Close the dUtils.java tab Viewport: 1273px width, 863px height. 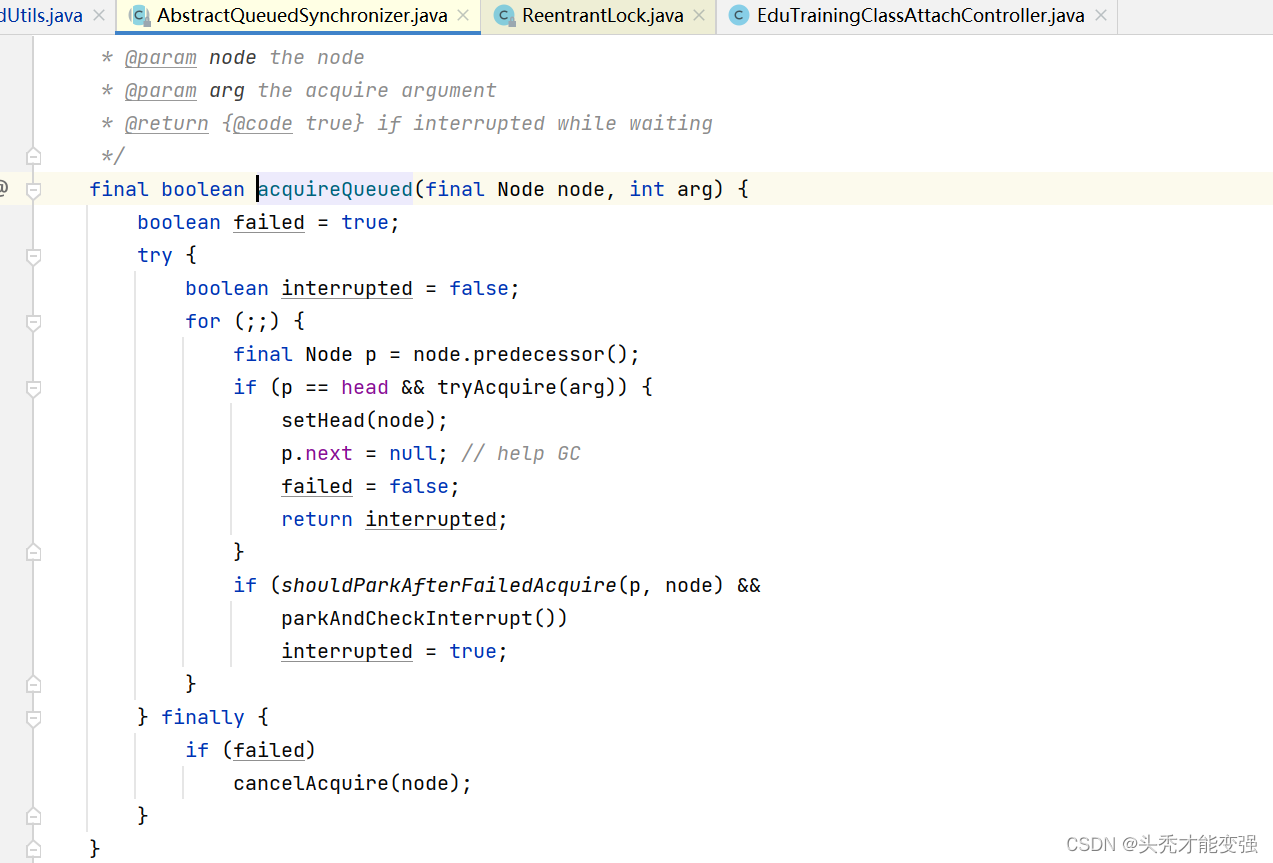pyautogui.click(x=99, y=15)
